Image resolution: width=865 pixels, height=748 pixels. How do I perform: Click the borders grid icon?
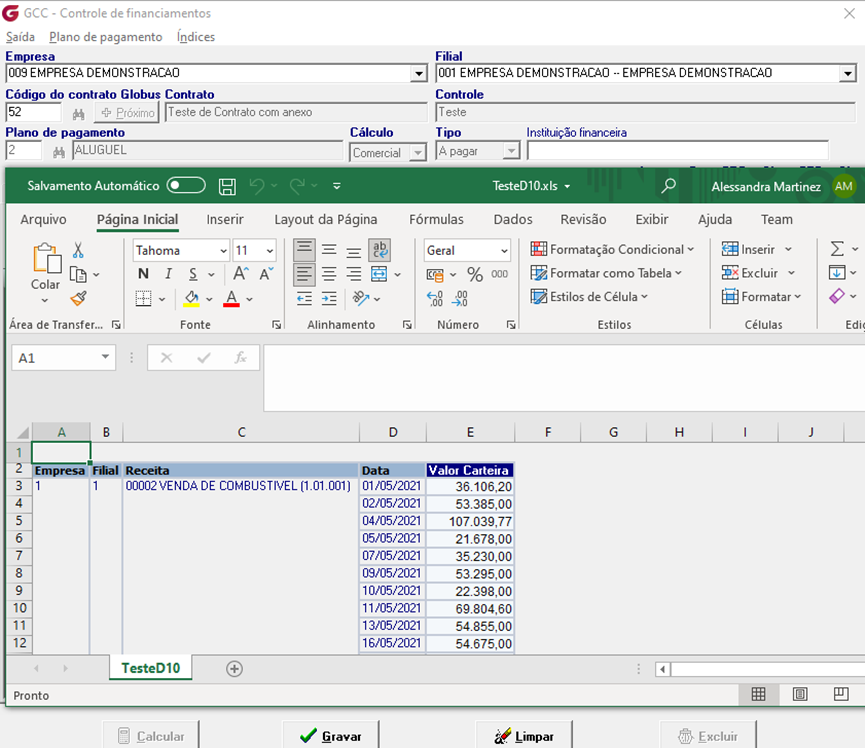pos(143,298)
